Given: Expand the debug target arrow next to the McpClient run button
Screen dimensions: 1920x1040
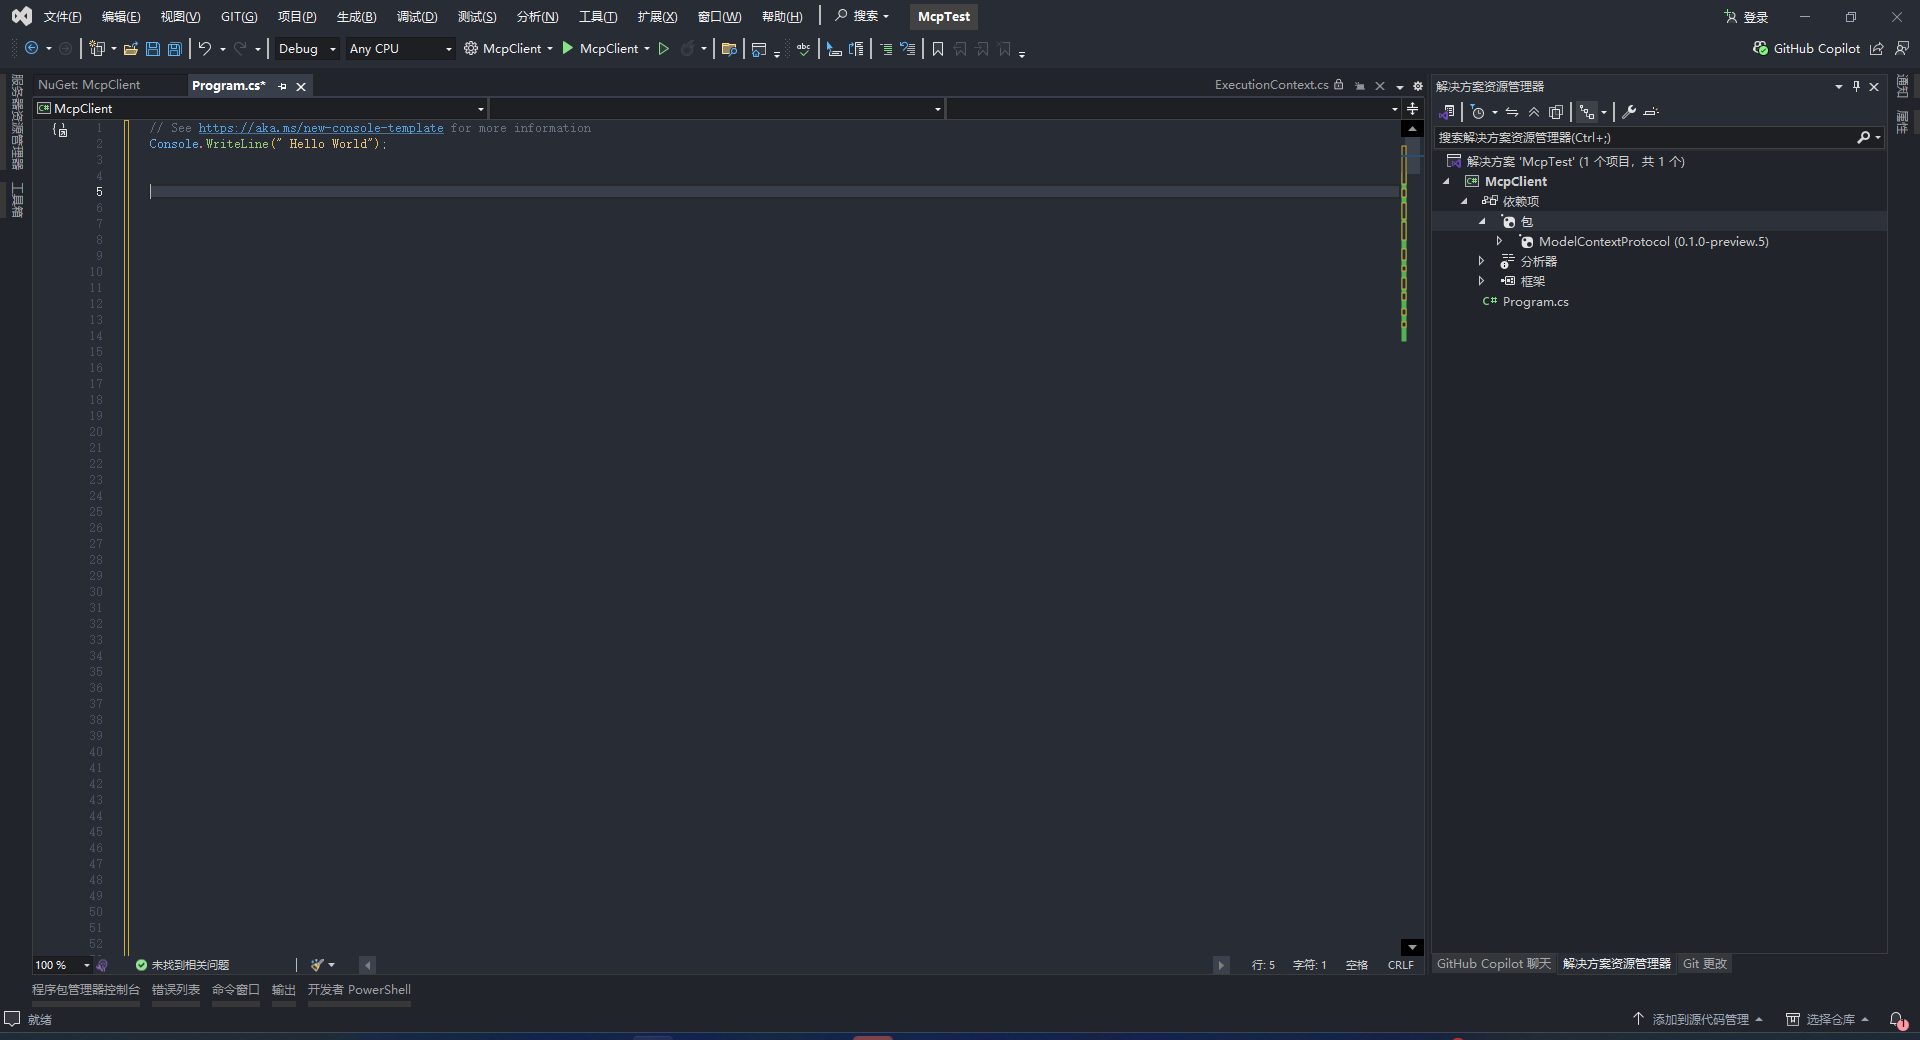Looking at the screenshot, I should [647, 49].
